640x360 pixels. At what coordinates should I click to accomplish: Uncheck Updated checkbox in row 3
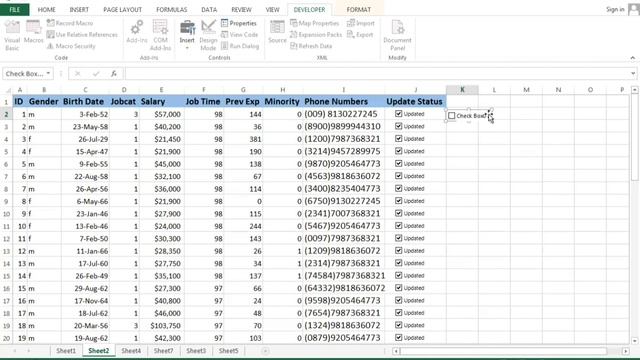click(x=398, y=126)
